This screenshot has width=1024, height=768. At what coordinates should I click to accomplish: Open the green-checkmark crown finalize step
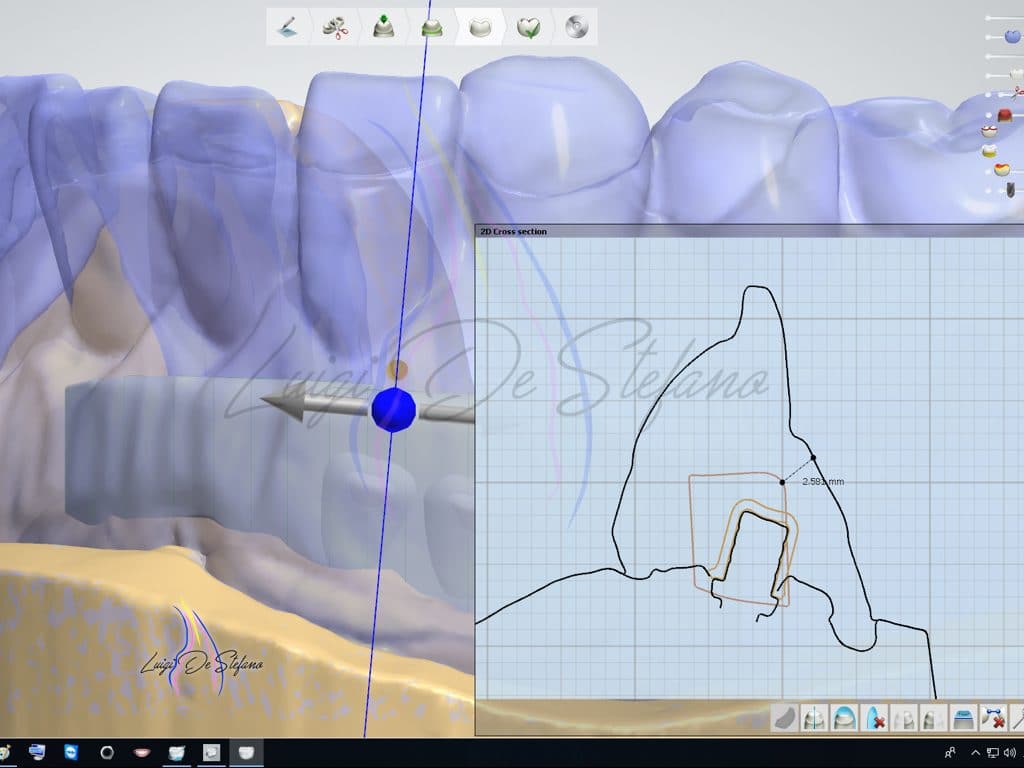(528, 27)
